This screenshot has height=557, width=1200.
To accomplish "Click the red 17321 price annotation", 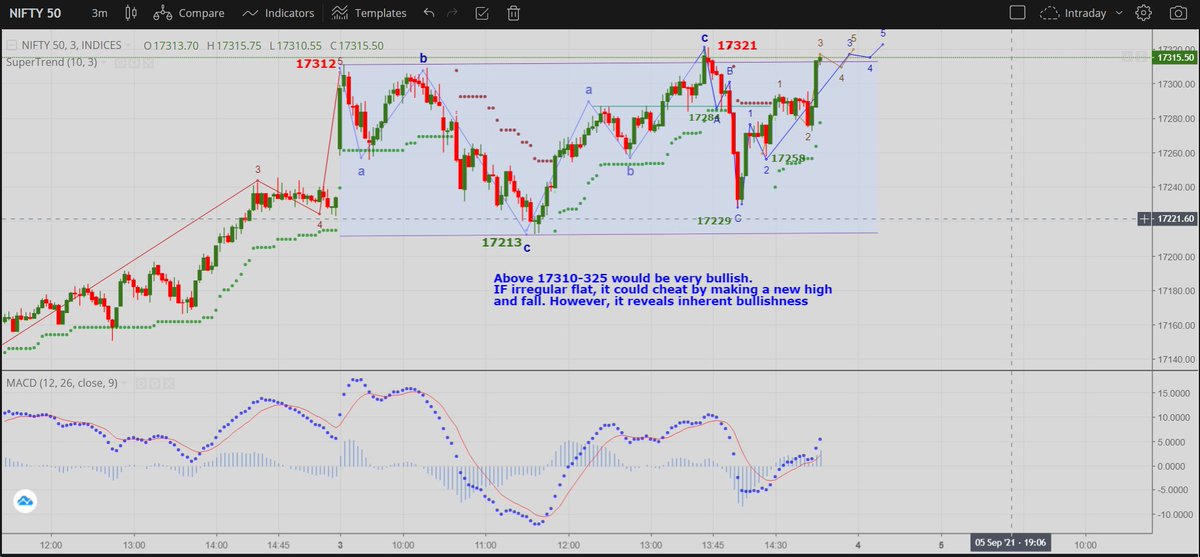I will pos(737,47).
